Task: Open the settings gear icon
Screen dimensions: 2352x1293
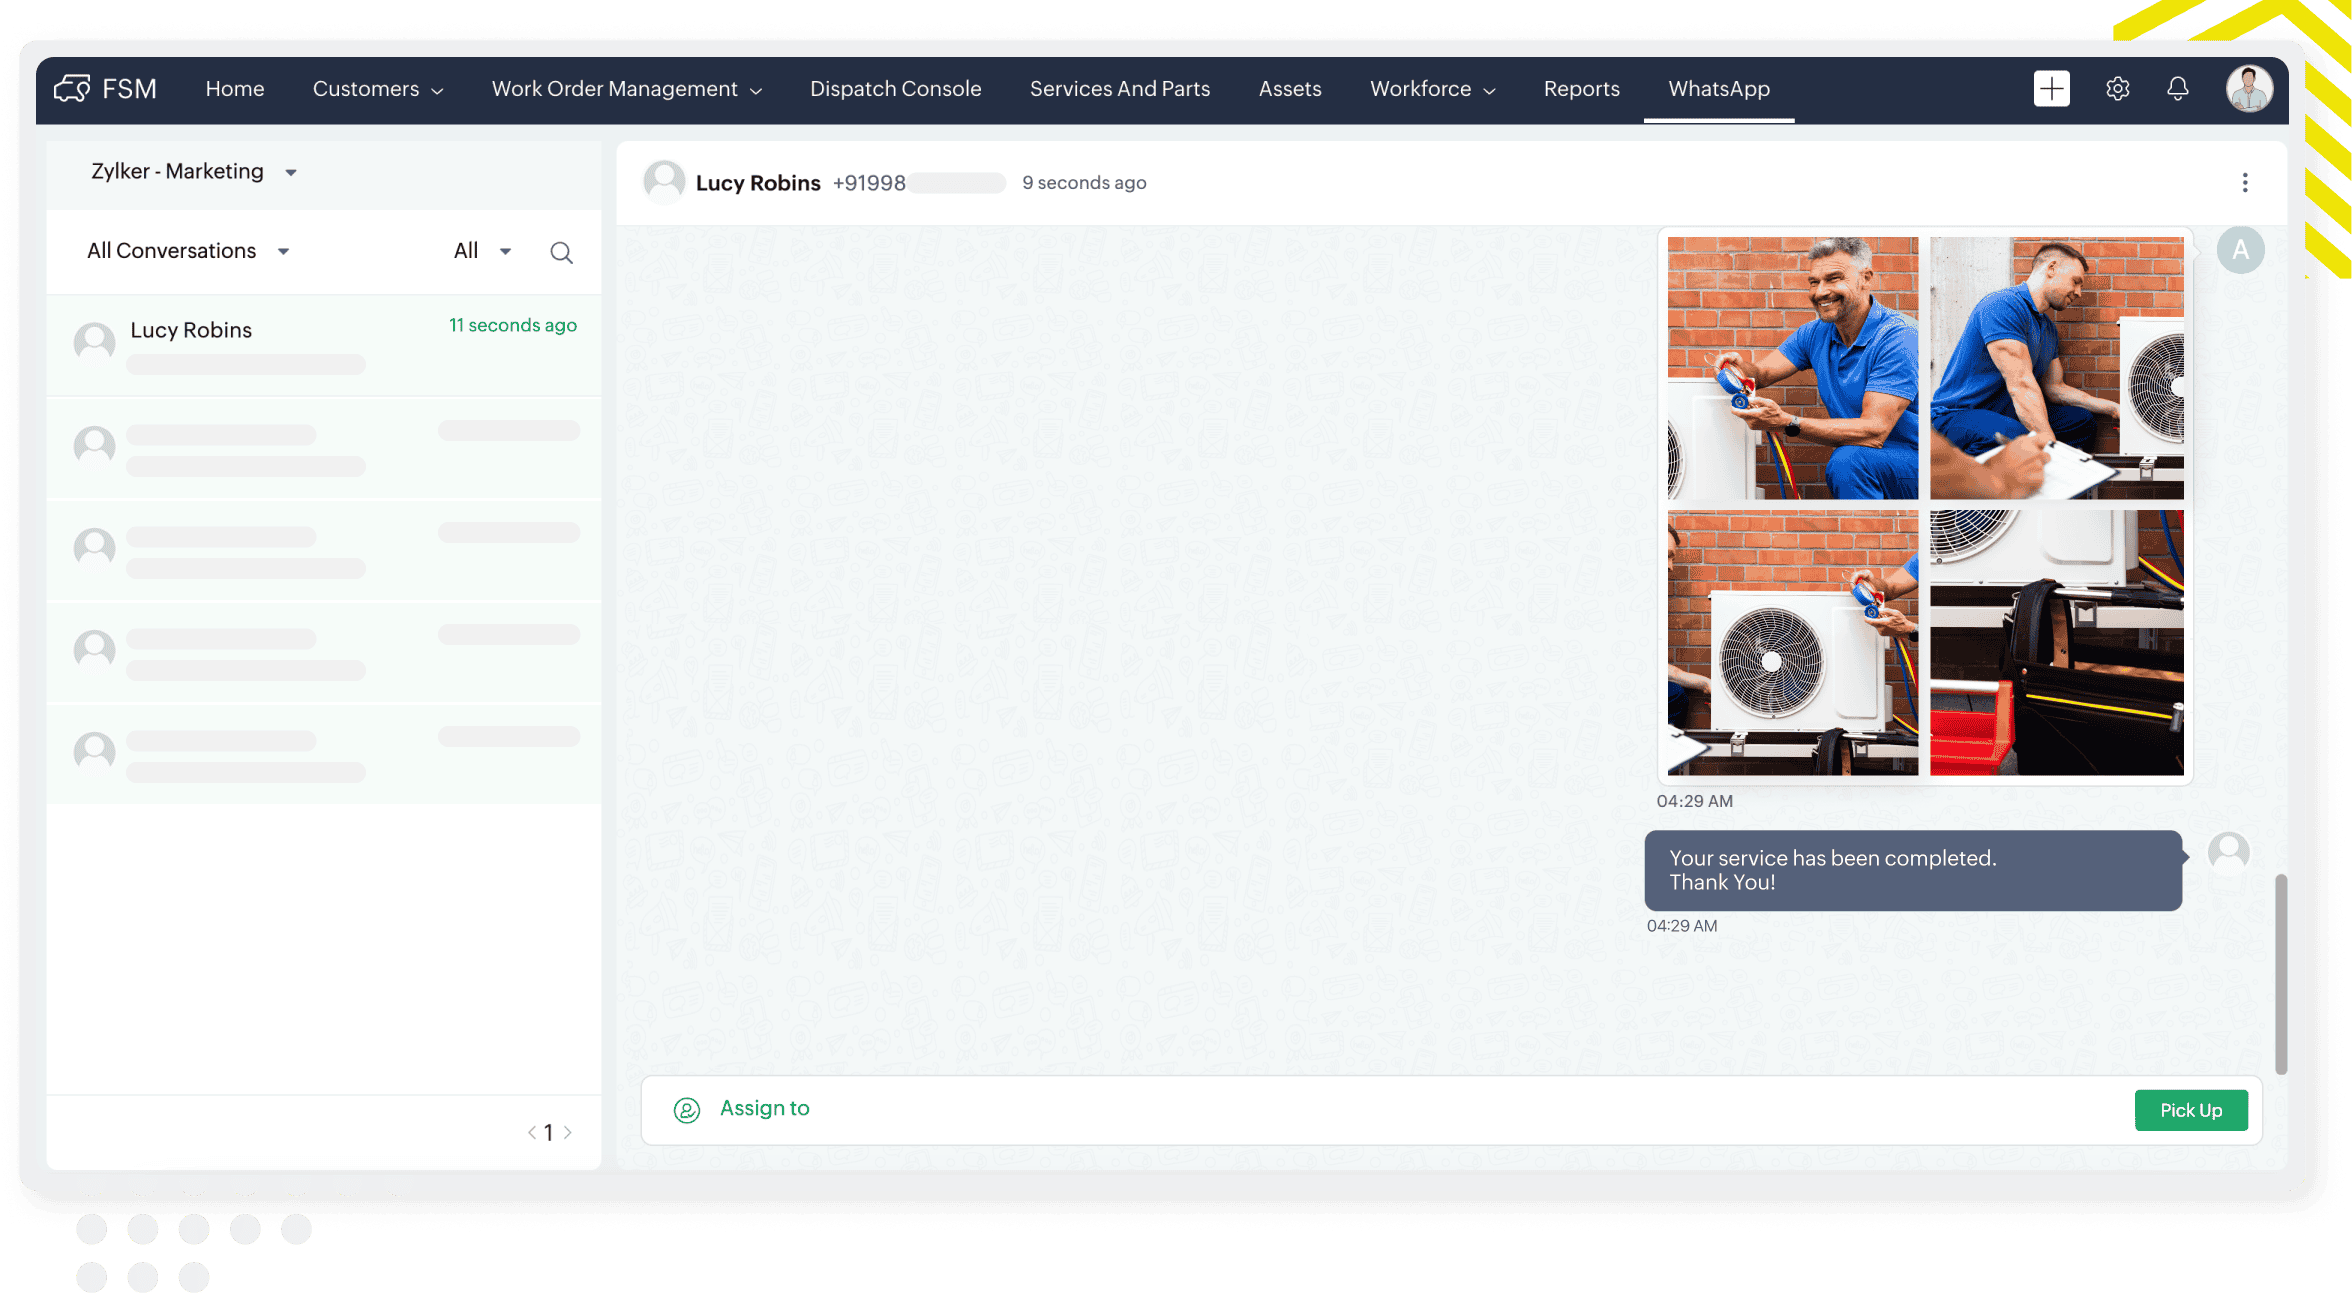Action: coord(2117,89)
